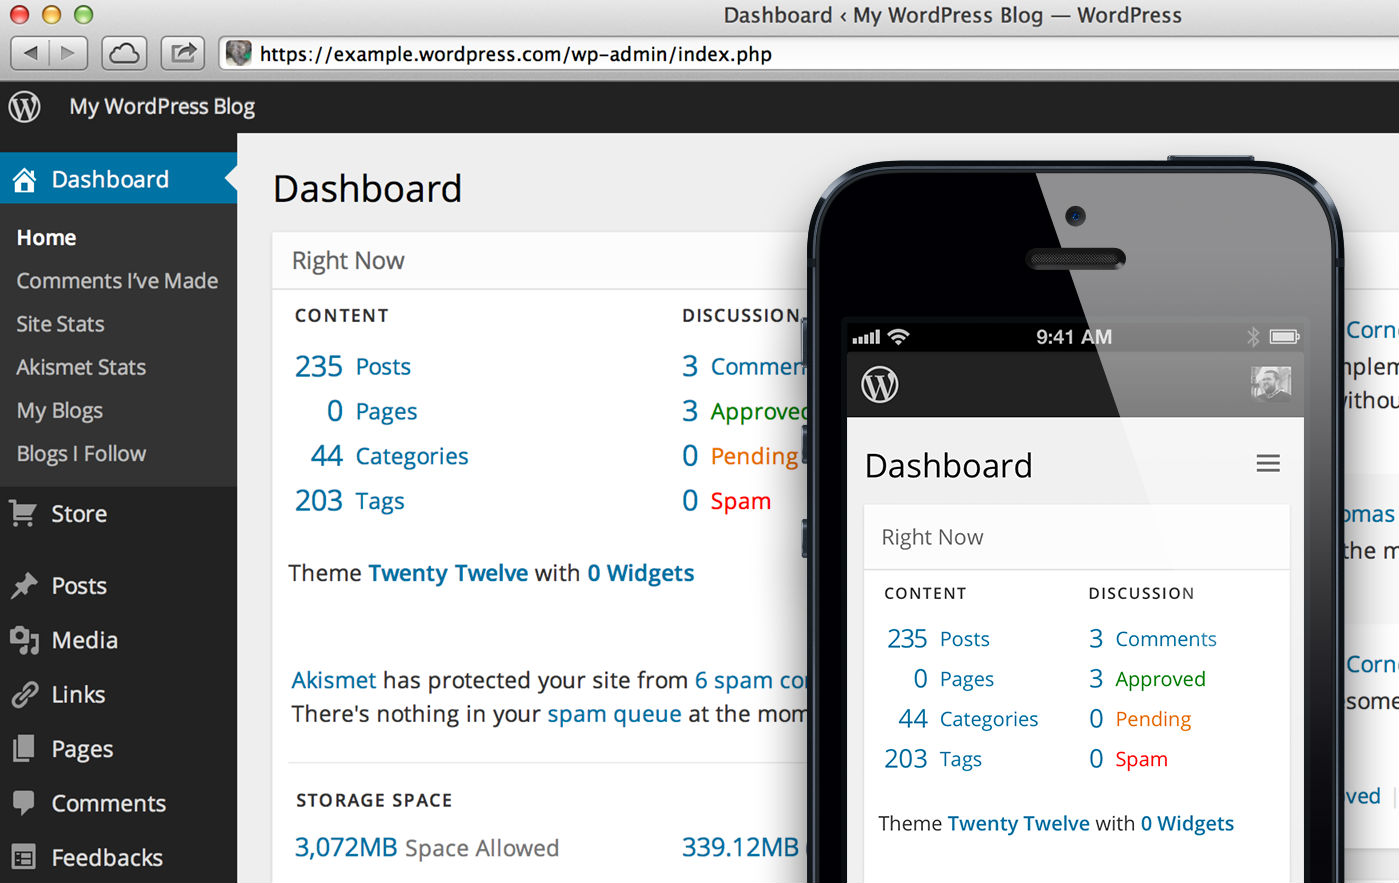Viewport: 1399px width, 883px height.
Task: Open Twenty Twelve theme link on desktop
Action: pyautogui.click(x=448, y=573)
